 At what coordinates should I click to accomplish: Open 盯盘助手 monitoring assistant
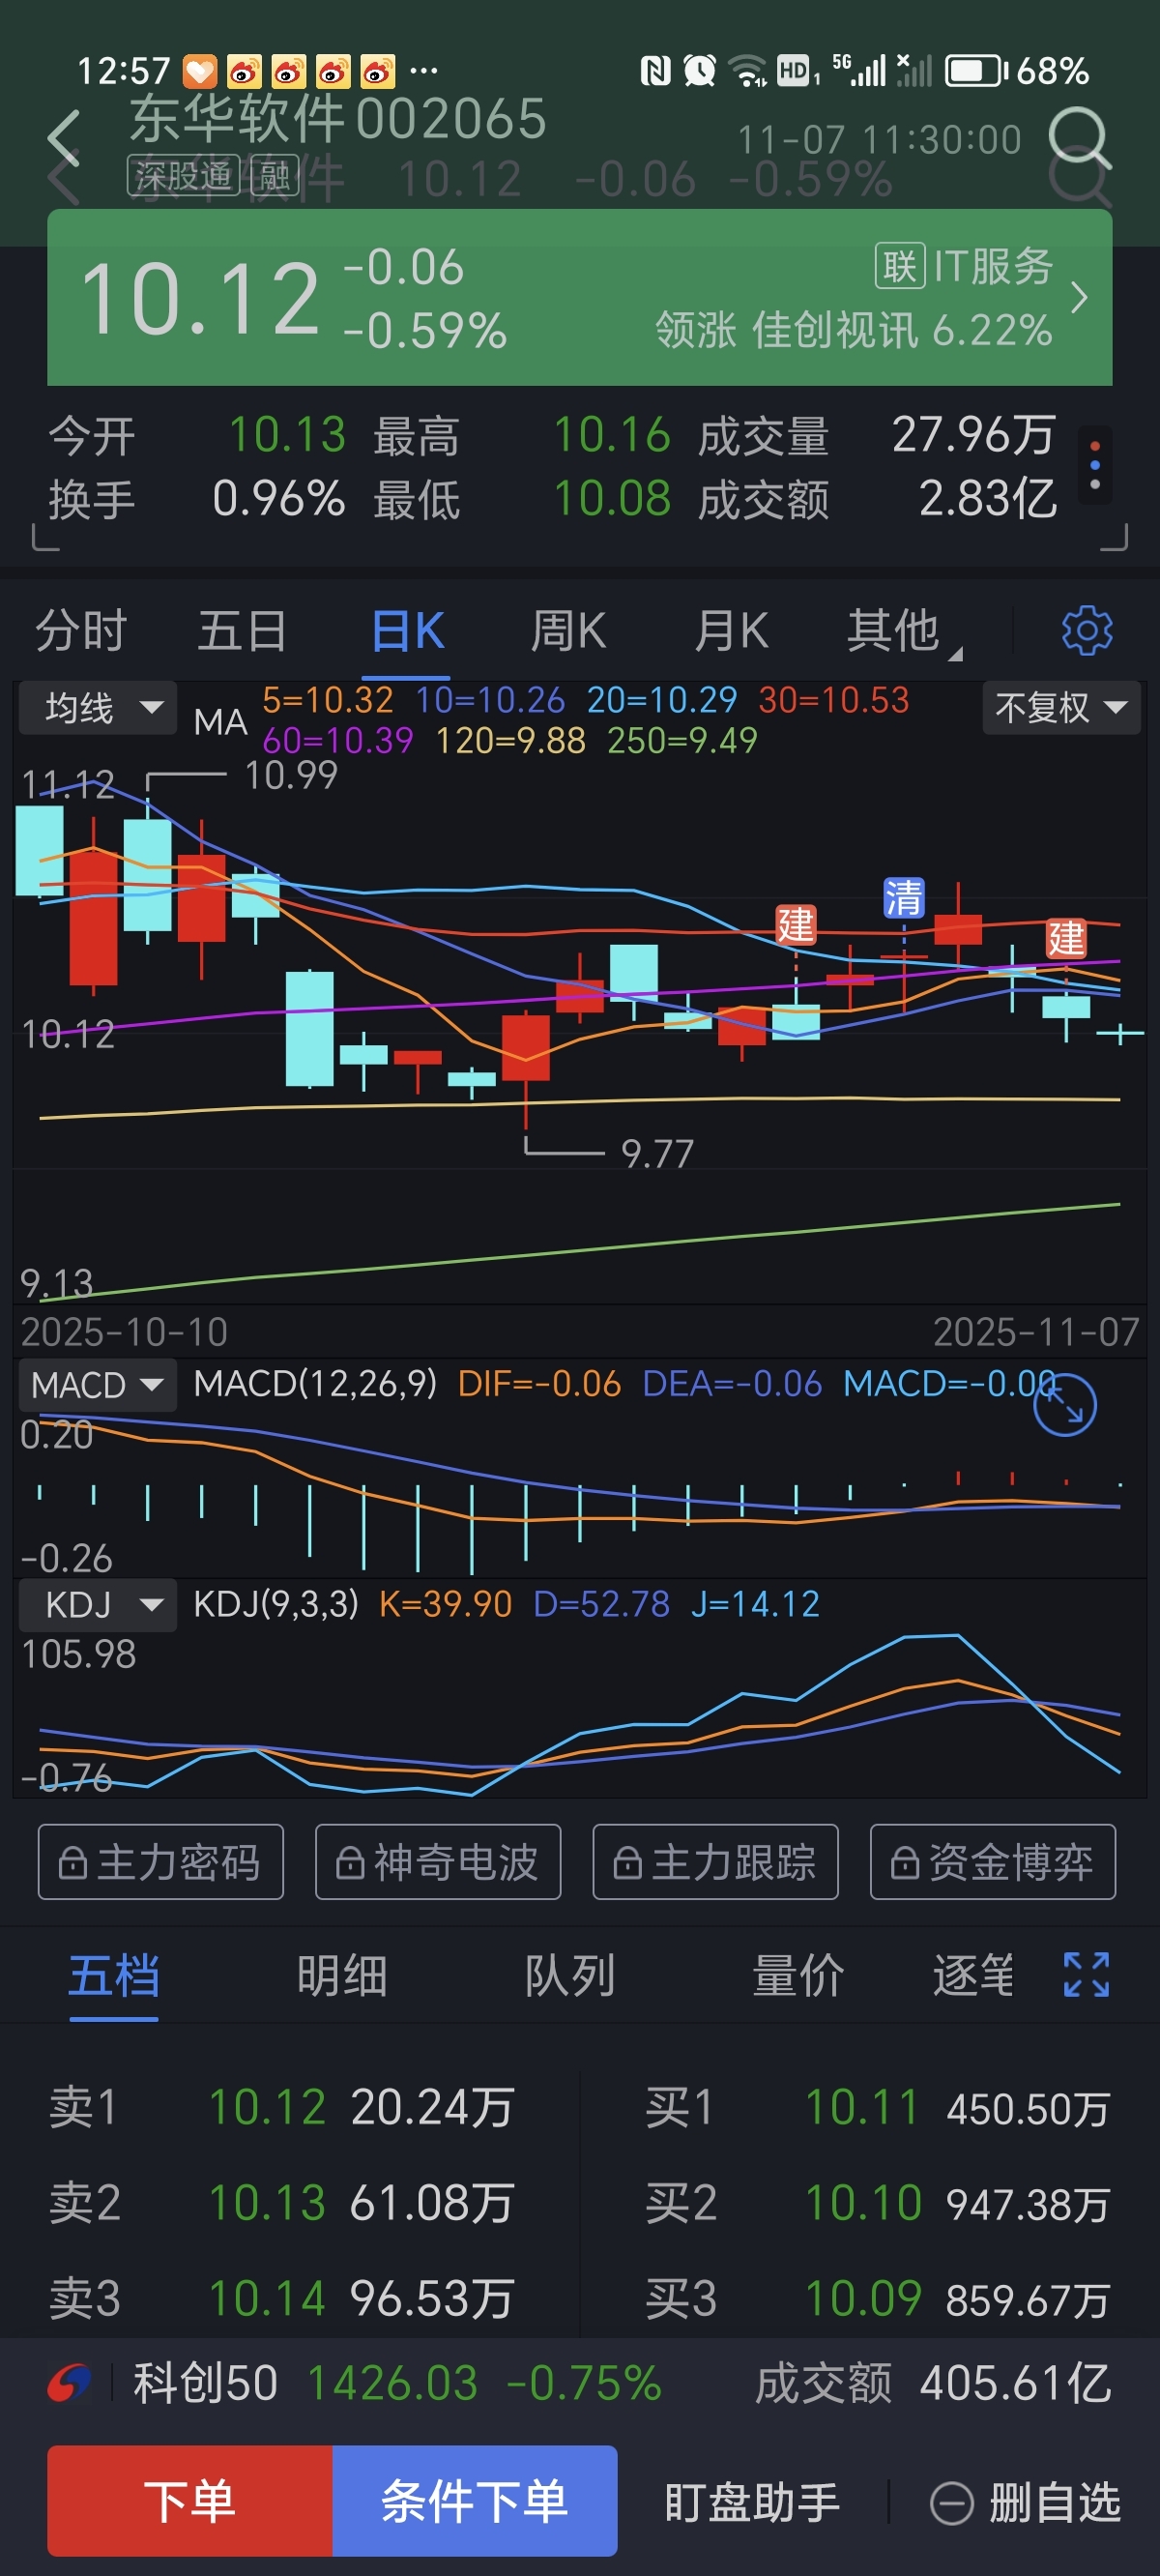tap(752, 2503)
